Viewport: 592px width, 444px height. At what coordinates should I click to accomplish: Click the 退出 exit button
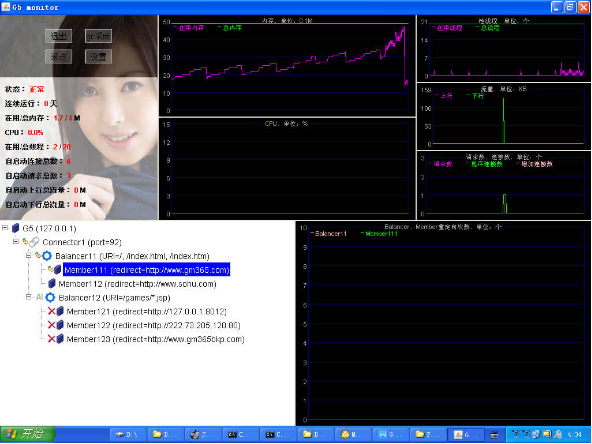click(x=59, y=36)
